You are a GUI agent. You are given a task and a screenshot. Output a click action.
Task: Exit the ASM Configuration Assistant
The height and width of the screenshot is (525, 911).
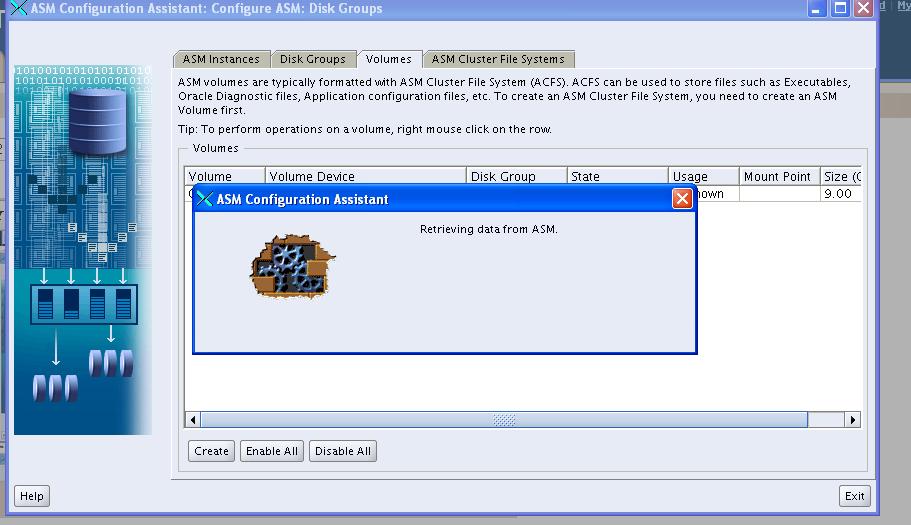[x=854, y=496]
